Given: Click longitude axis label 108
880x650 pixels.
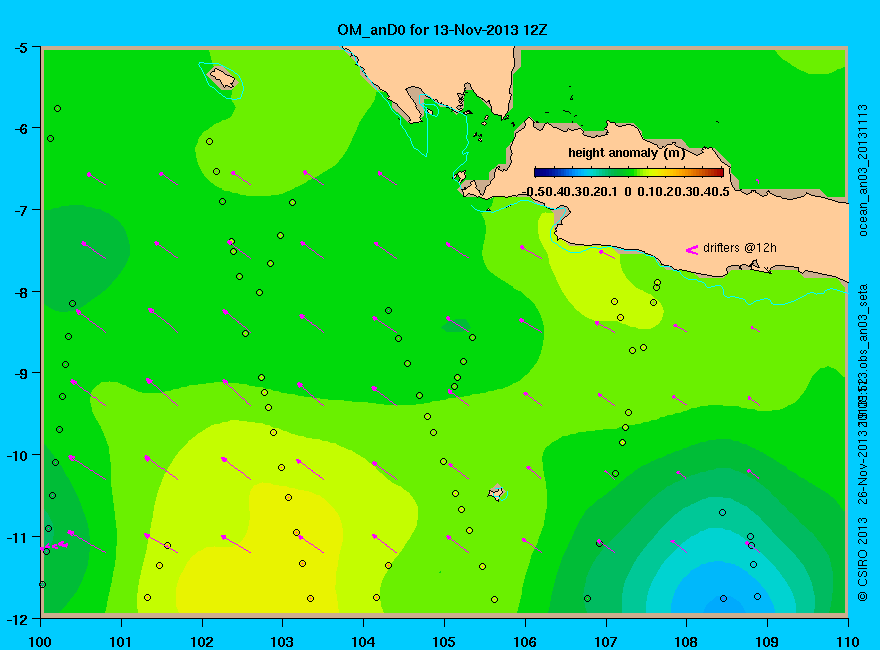Looking at the screenshot, I should pyautogui.click(x=686, y=642).
